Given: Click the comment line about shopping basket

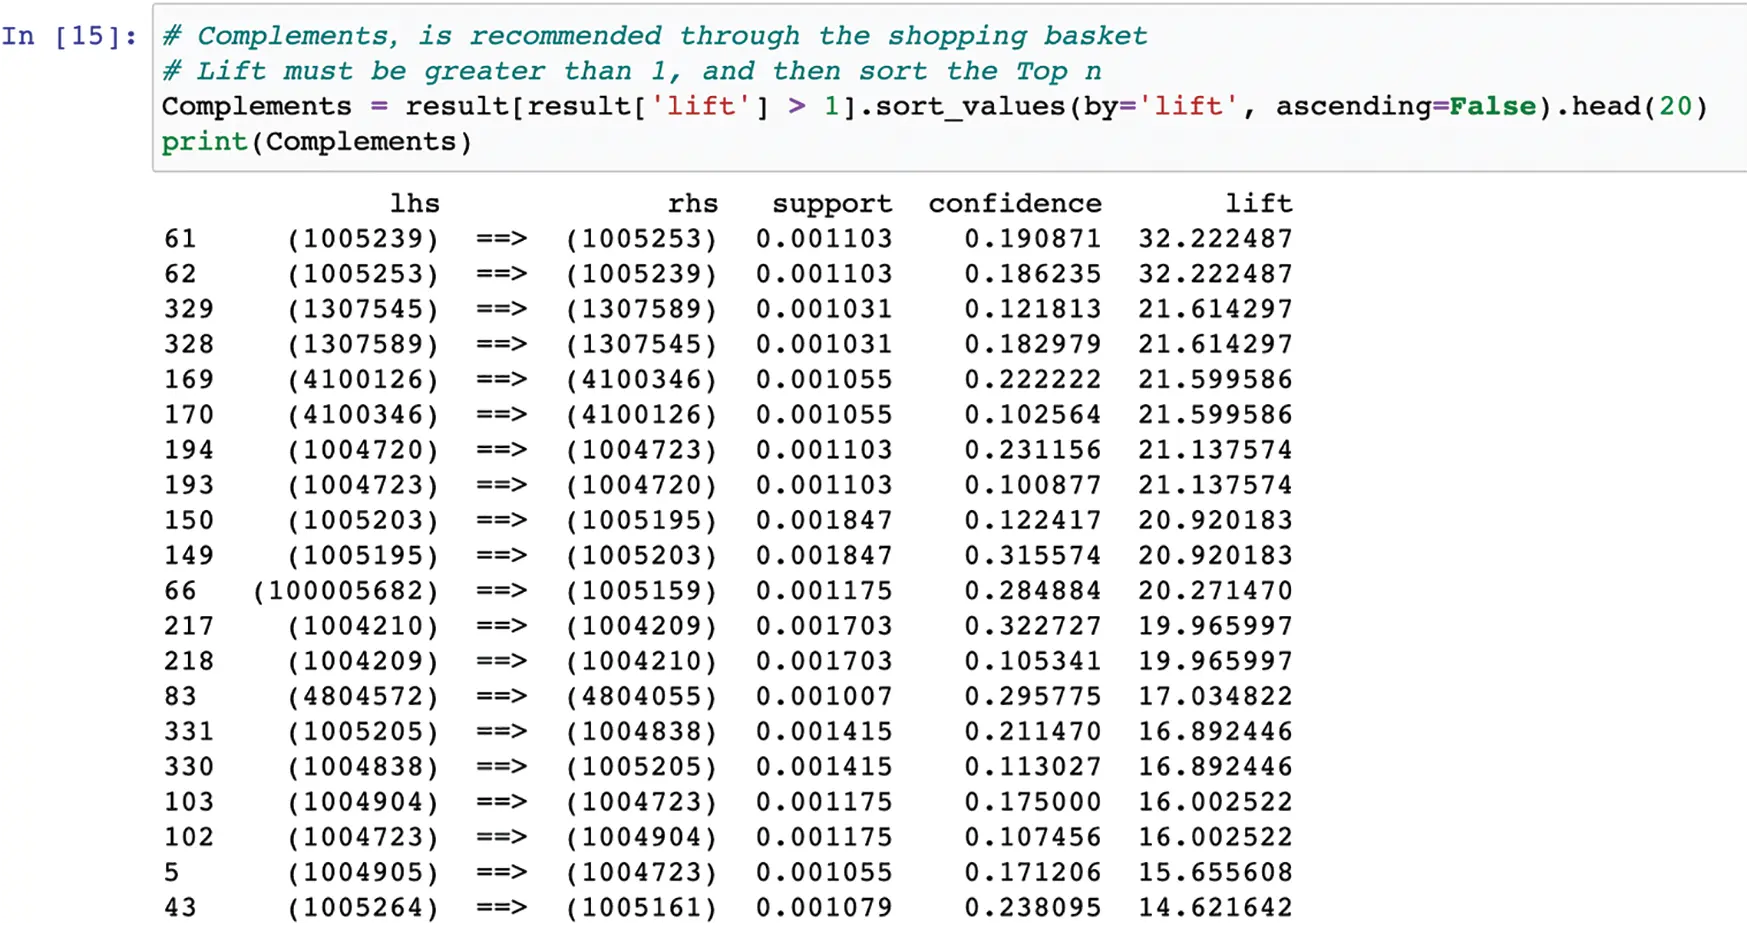Looking at the screenshot, I should click(654, 36).
